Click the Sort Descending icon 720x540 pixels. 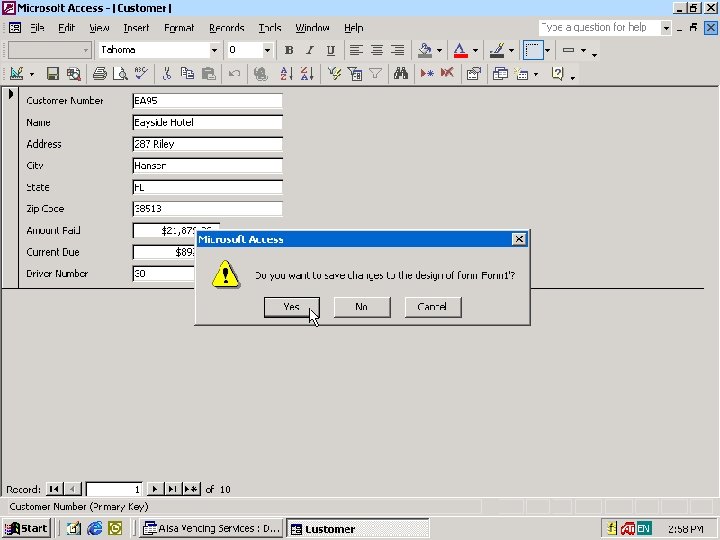tap(307, 73)
